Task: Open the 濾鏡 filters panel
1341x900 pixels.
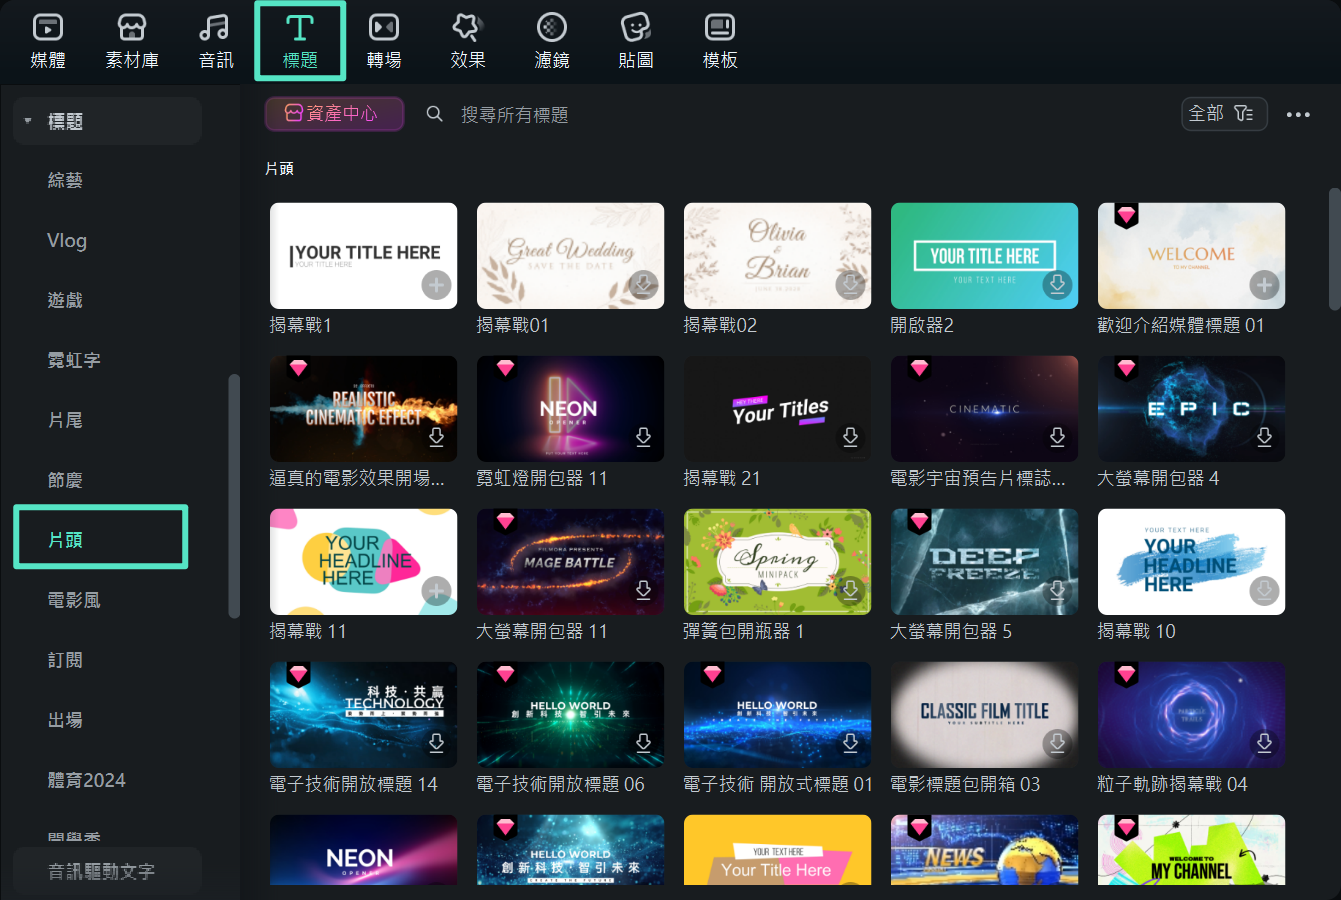Action: (551, 40)
